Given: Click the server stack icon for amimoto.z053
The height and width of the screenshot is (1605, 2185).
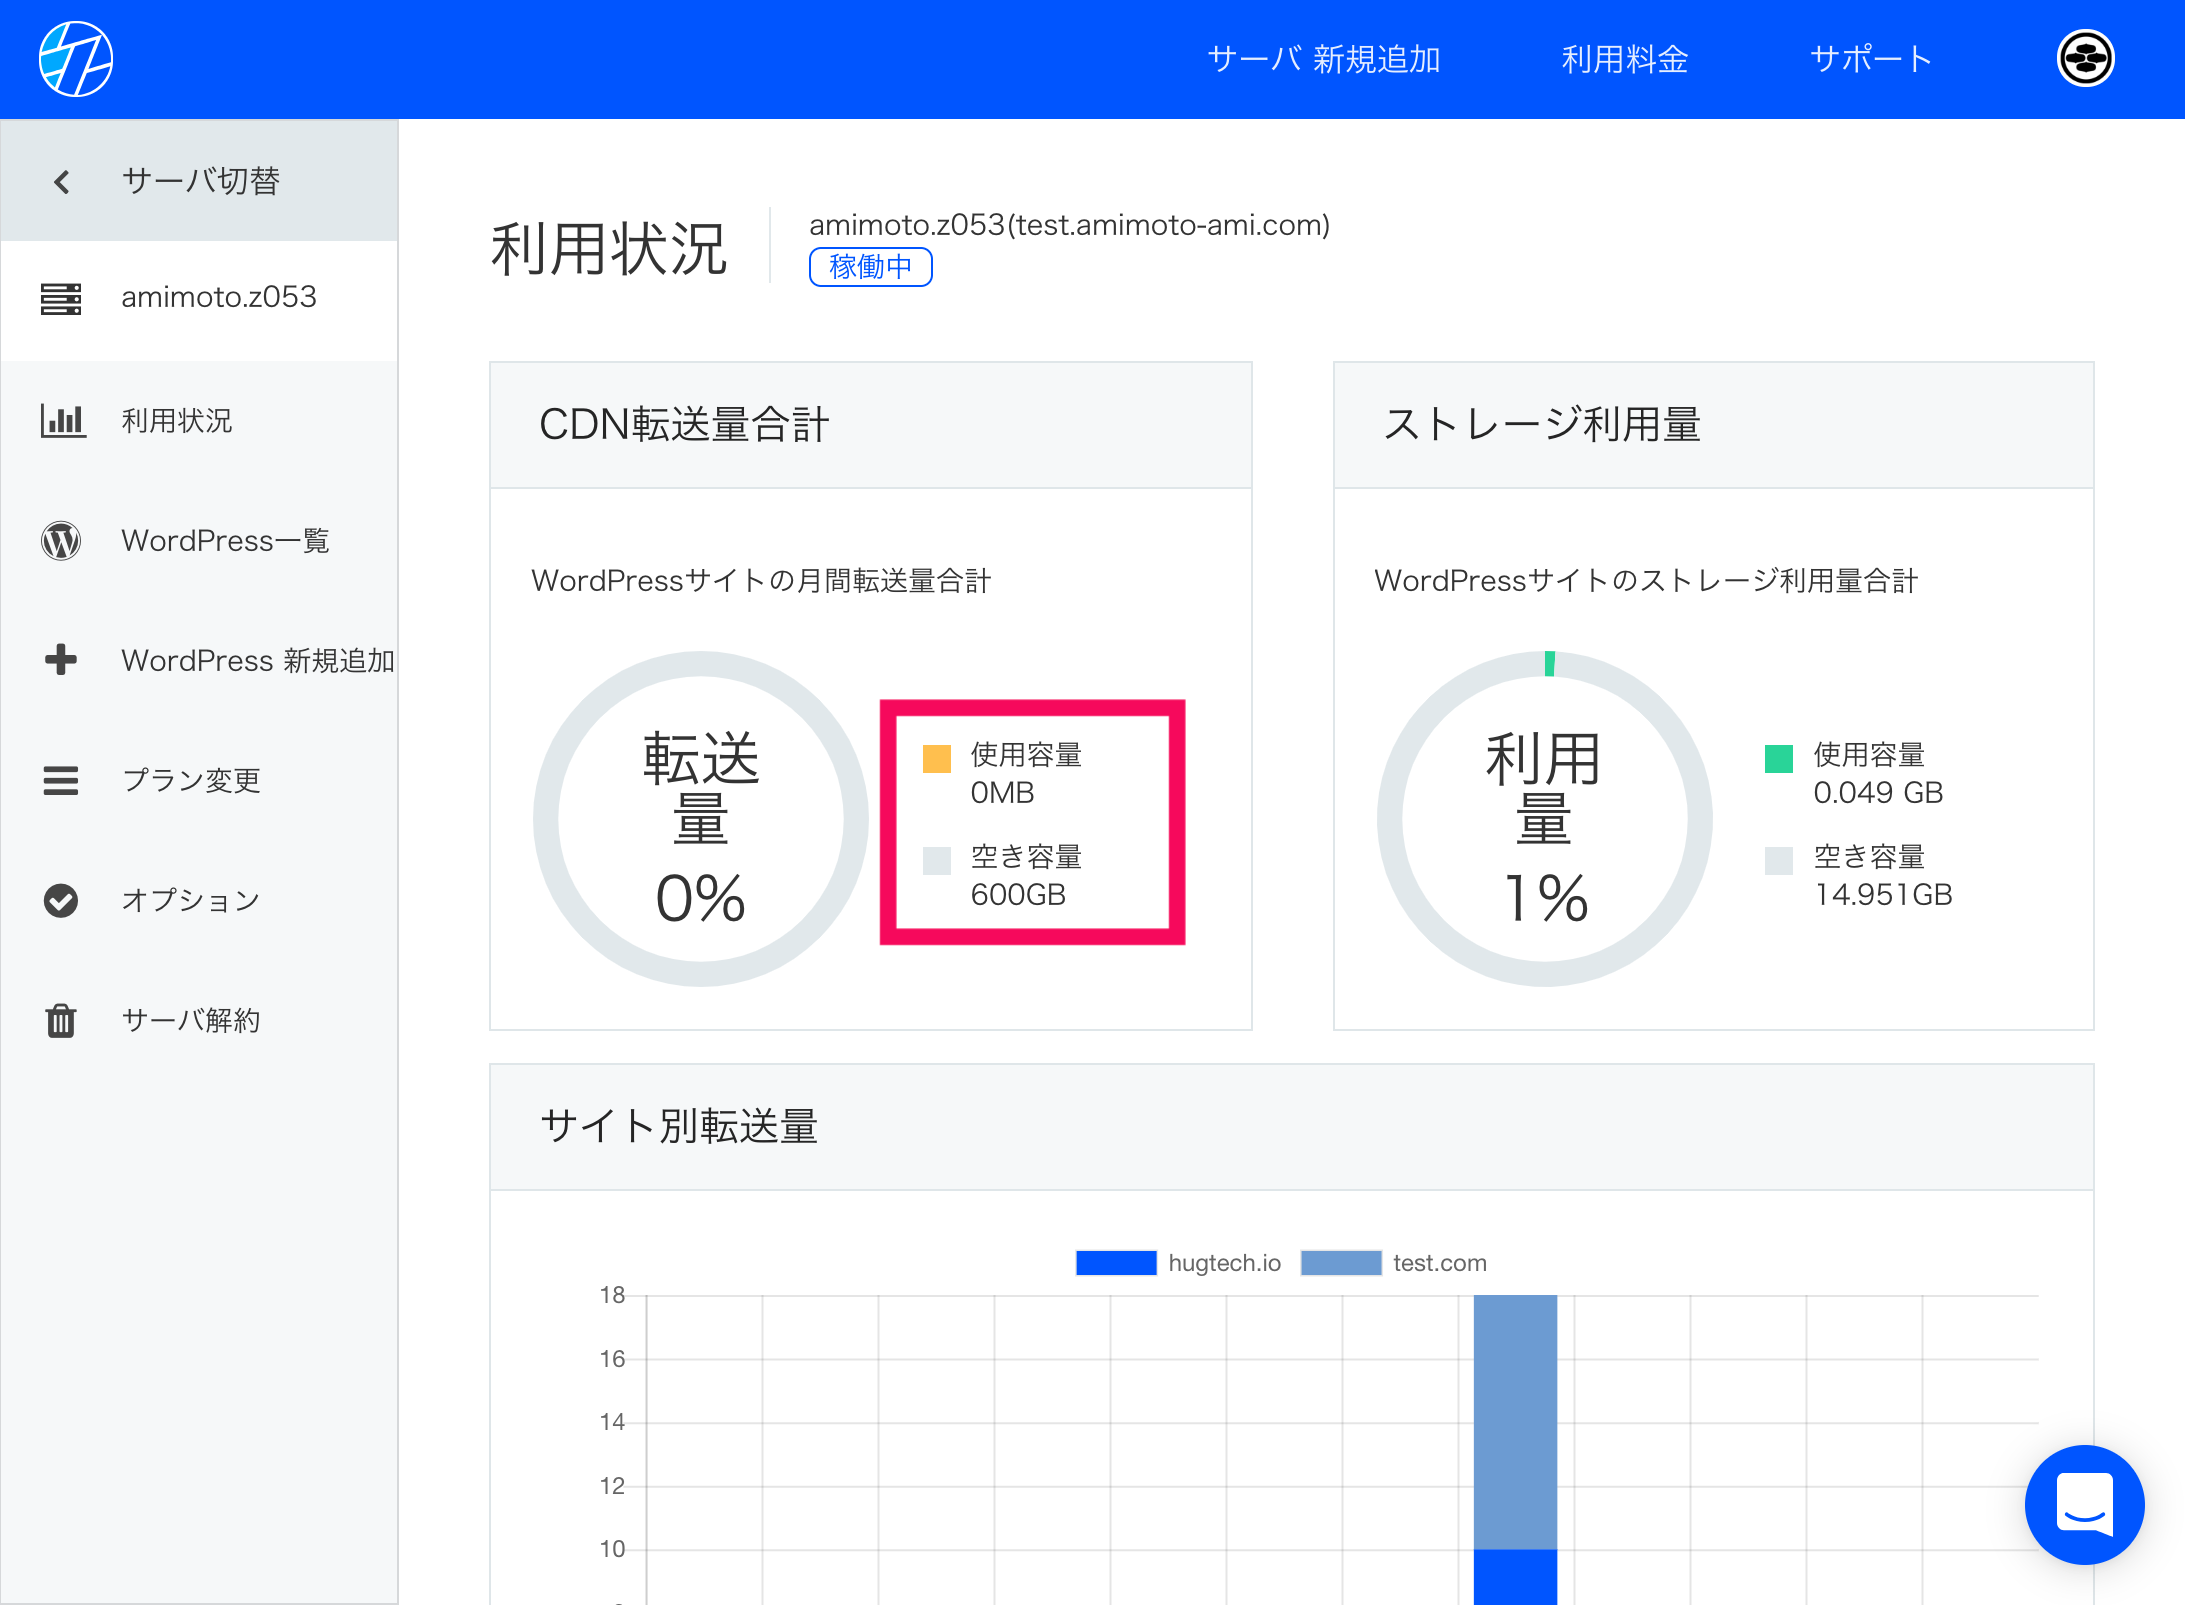Looking at the screenshot, I should [x=61, y=298].
